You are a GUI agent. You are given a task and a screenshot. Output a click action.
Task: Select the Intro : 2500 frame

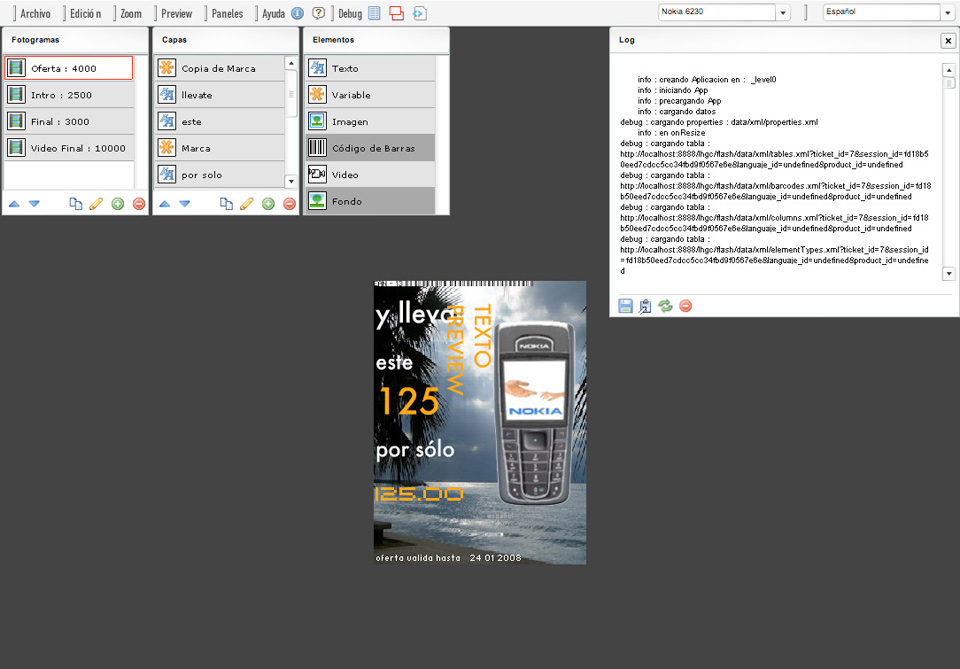[x=69, y=95]
